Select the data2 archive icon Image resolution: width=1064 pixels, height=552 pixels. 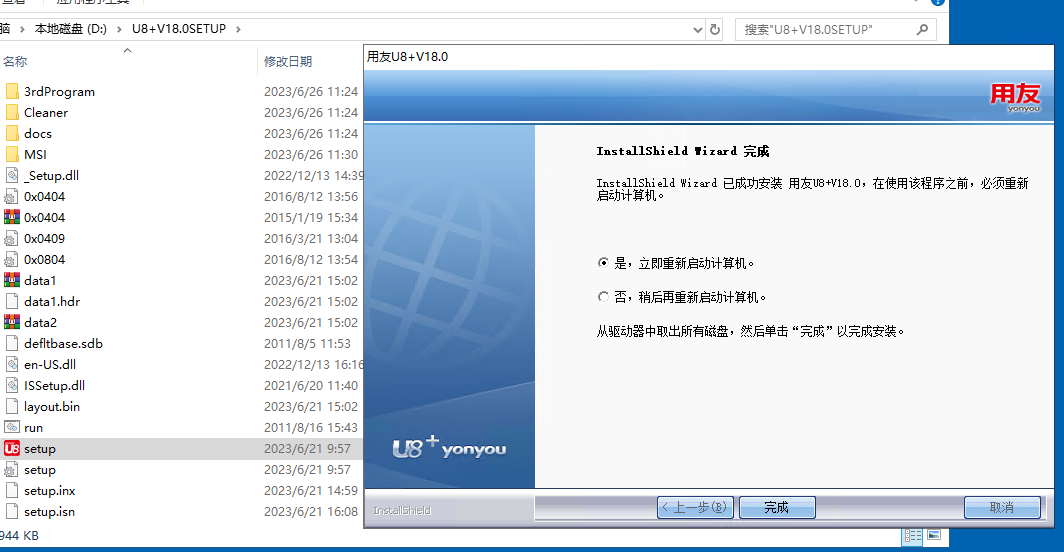pos(12,323)
